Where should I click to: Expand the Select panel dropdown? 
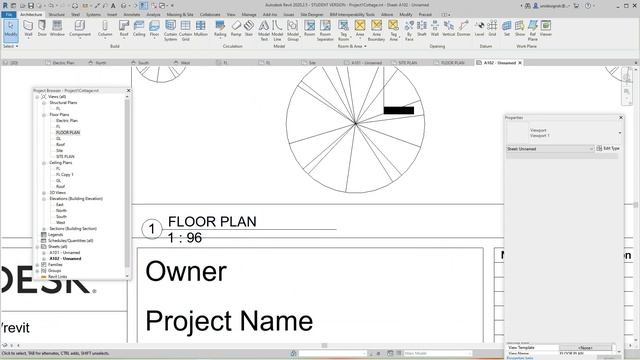tap(11, 46)
